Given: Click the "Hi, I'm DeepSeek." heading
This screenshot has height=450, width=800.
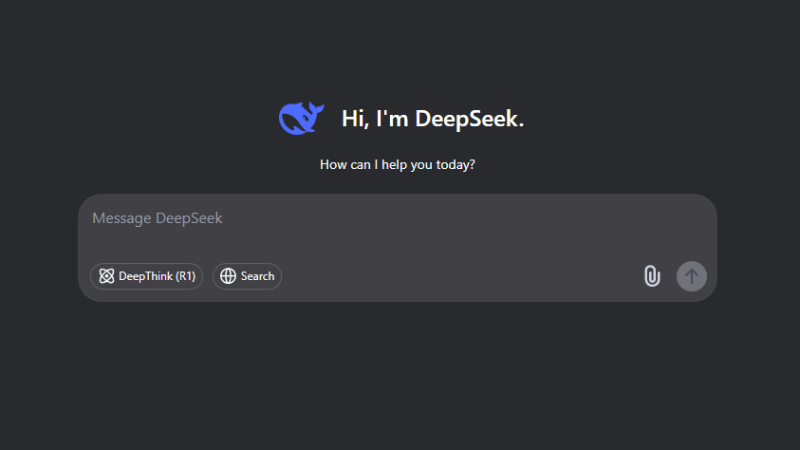Looking at the screenshot, I should (433, 119).
